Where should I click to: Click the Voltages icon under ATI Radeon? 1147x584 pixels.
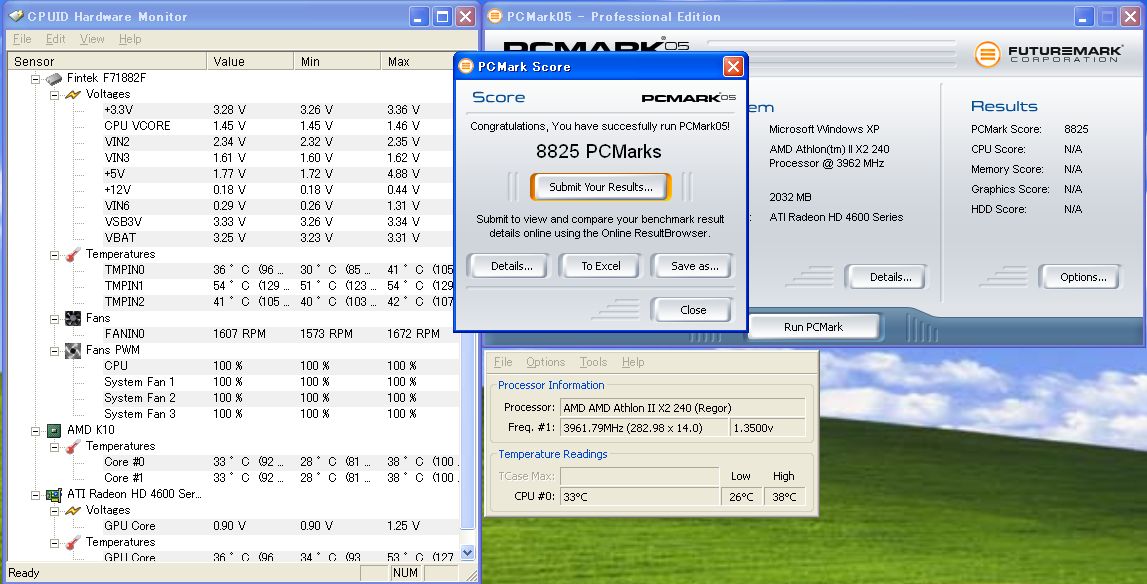coord(73,511)
